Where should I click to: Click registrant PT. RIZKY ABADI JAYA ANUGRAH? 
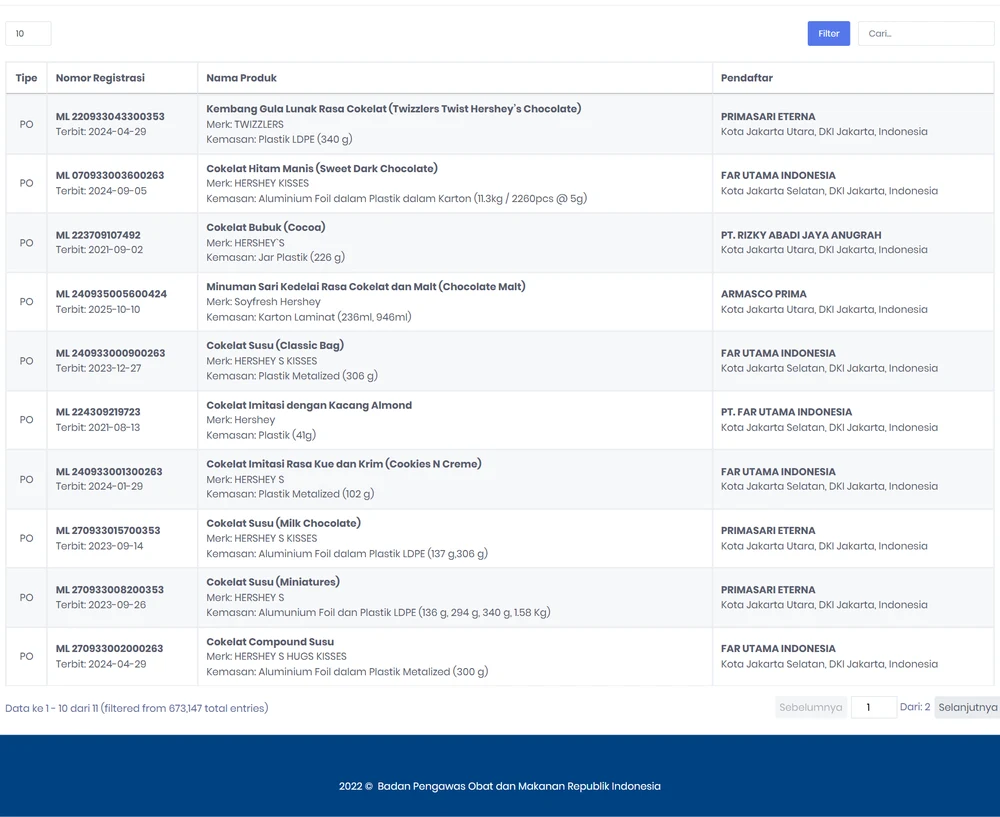pos(801,235)
